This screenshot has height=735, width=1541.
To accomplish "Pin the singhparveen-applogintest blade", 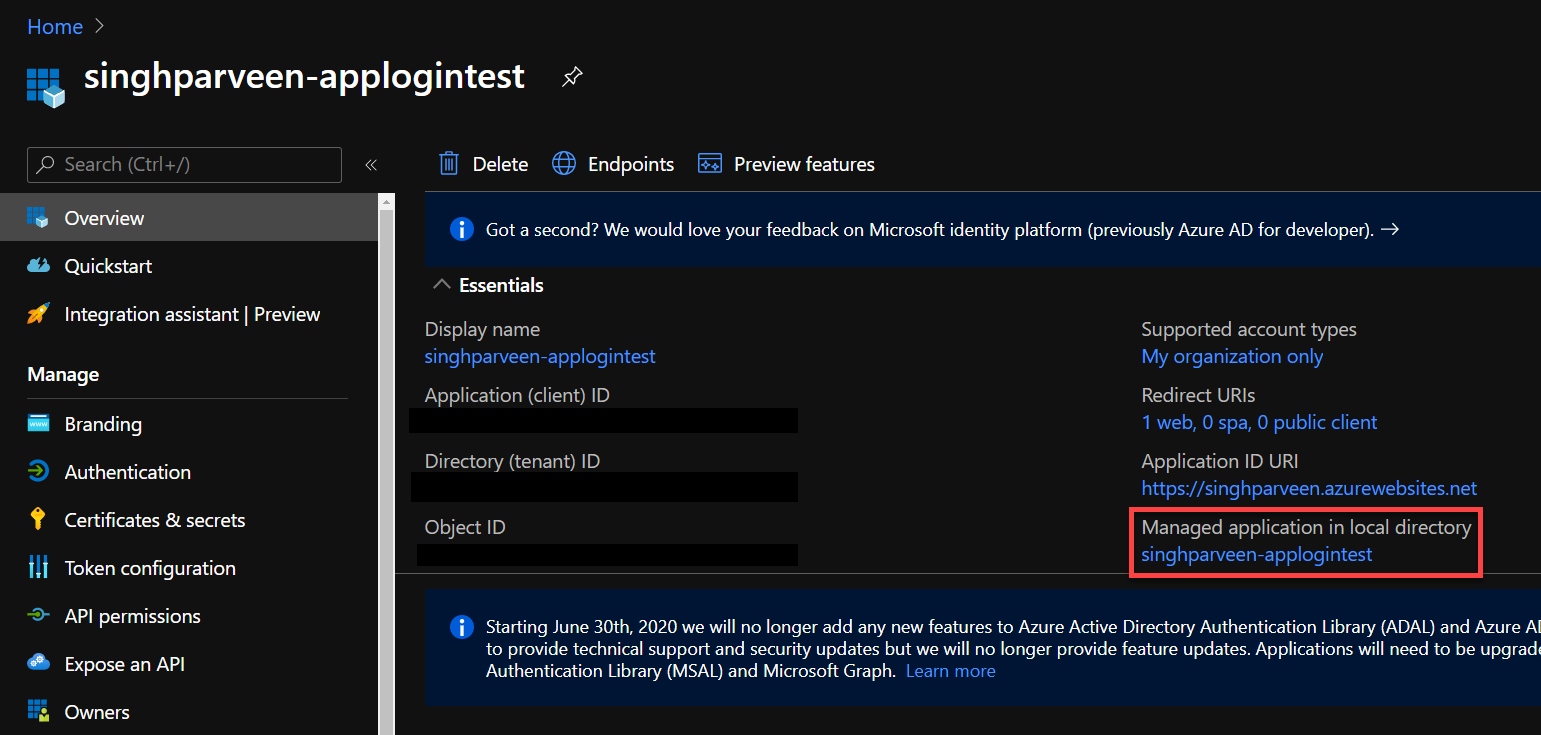I will [572, 77].
